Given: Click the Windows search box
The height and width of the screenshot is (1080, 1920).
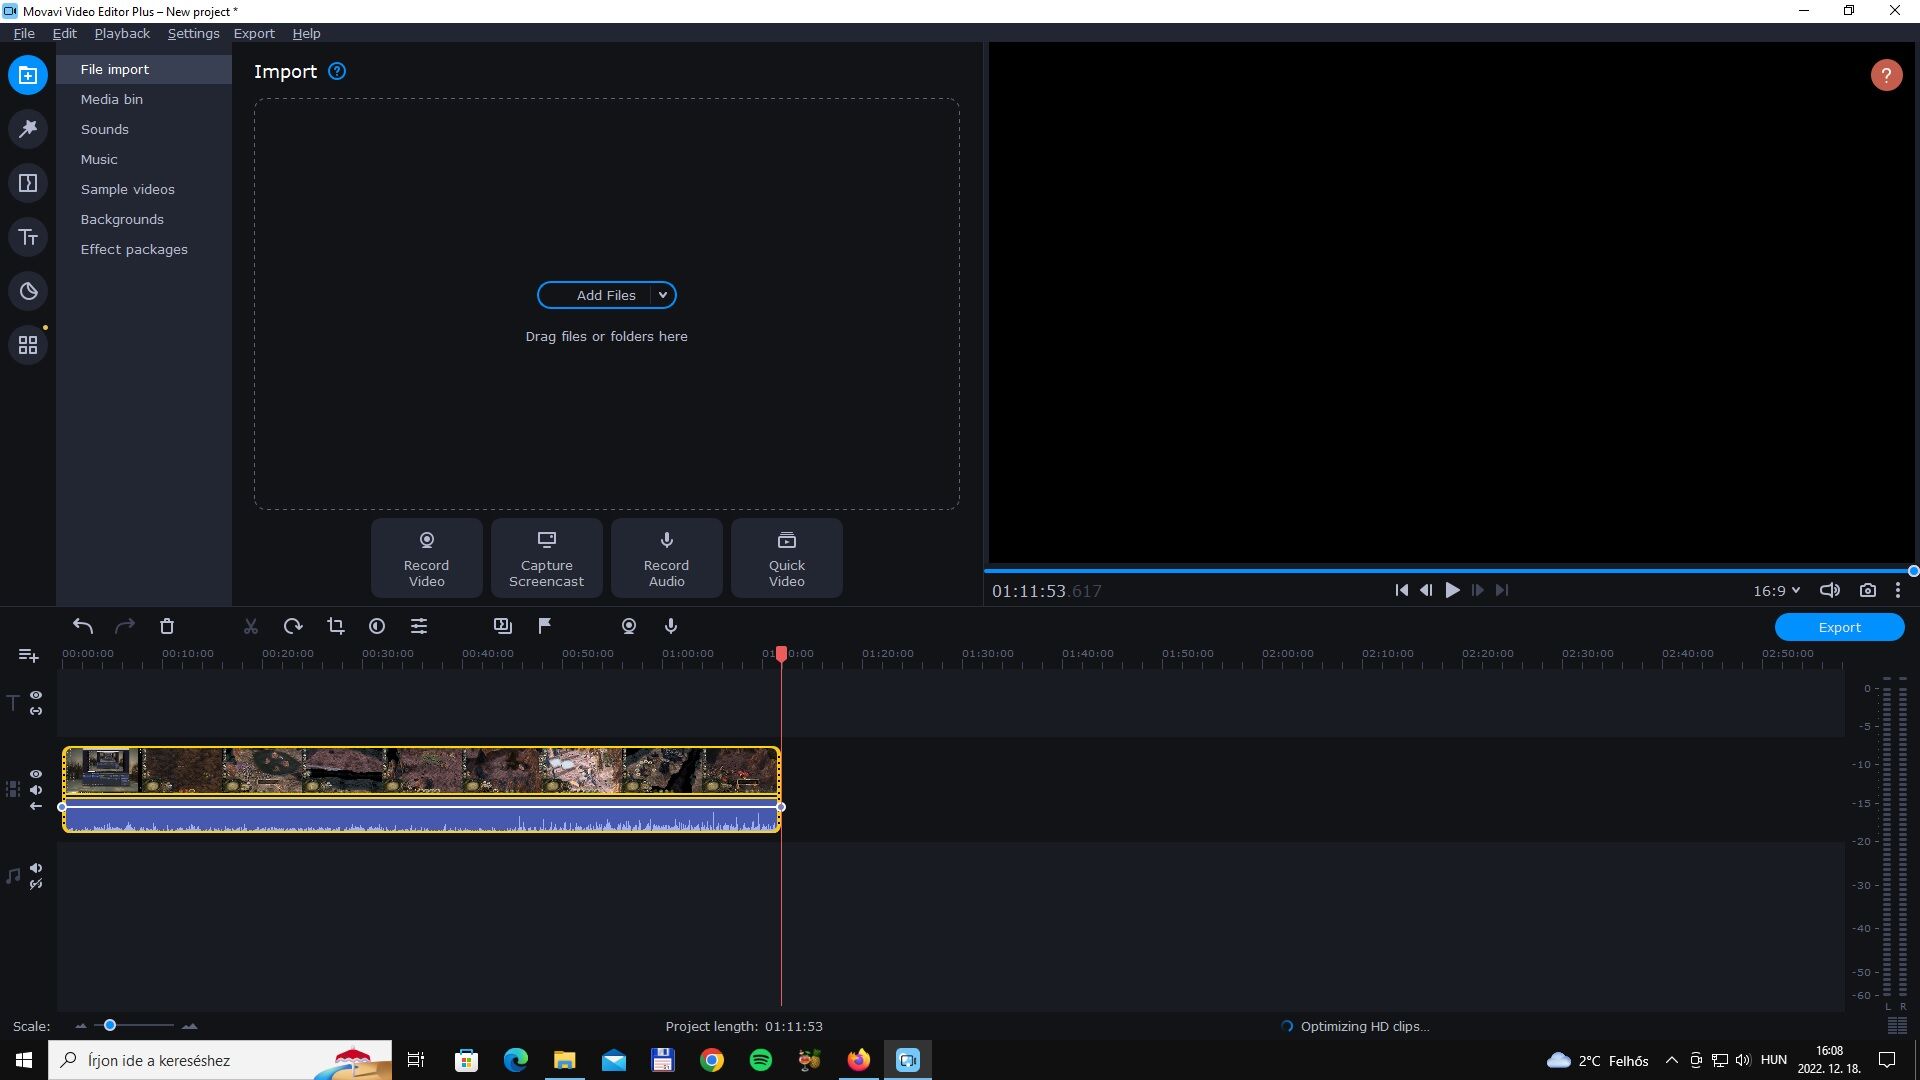Looking at the screenshot, I should 220,1060.
